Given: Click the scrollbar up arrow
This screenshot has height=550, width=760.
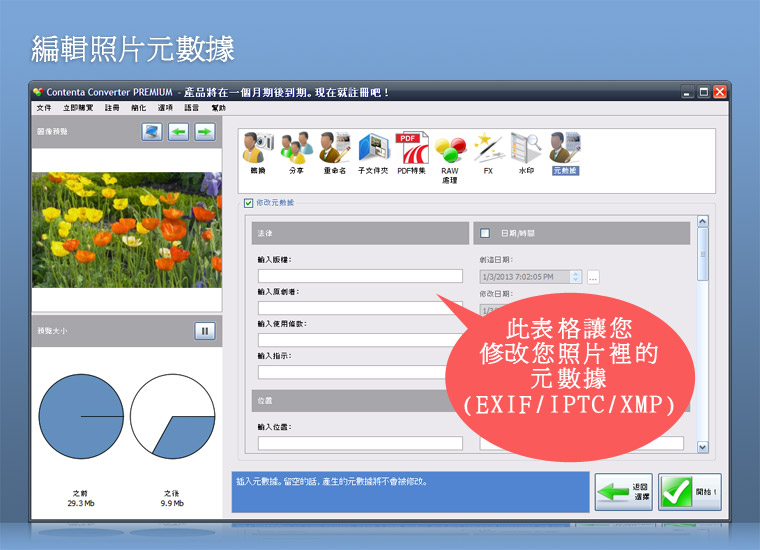Looking at the screenshot, I should (x=703, y=221).
